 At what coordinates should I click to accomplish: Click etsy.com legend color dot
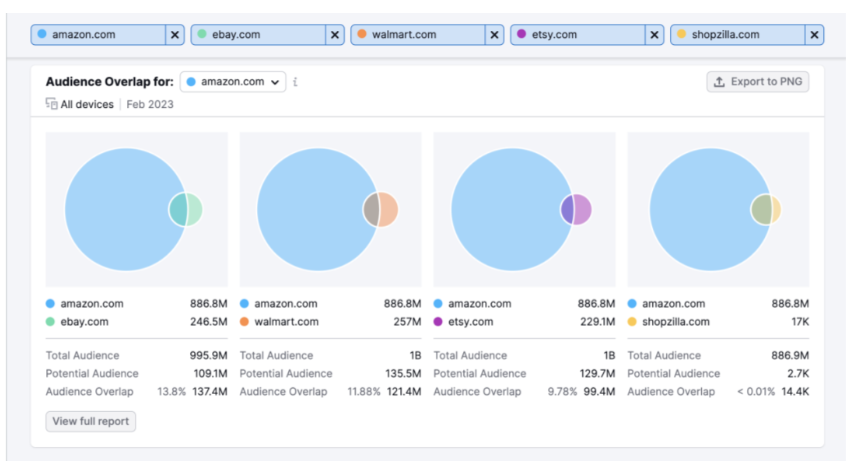[x=438, y=322]
